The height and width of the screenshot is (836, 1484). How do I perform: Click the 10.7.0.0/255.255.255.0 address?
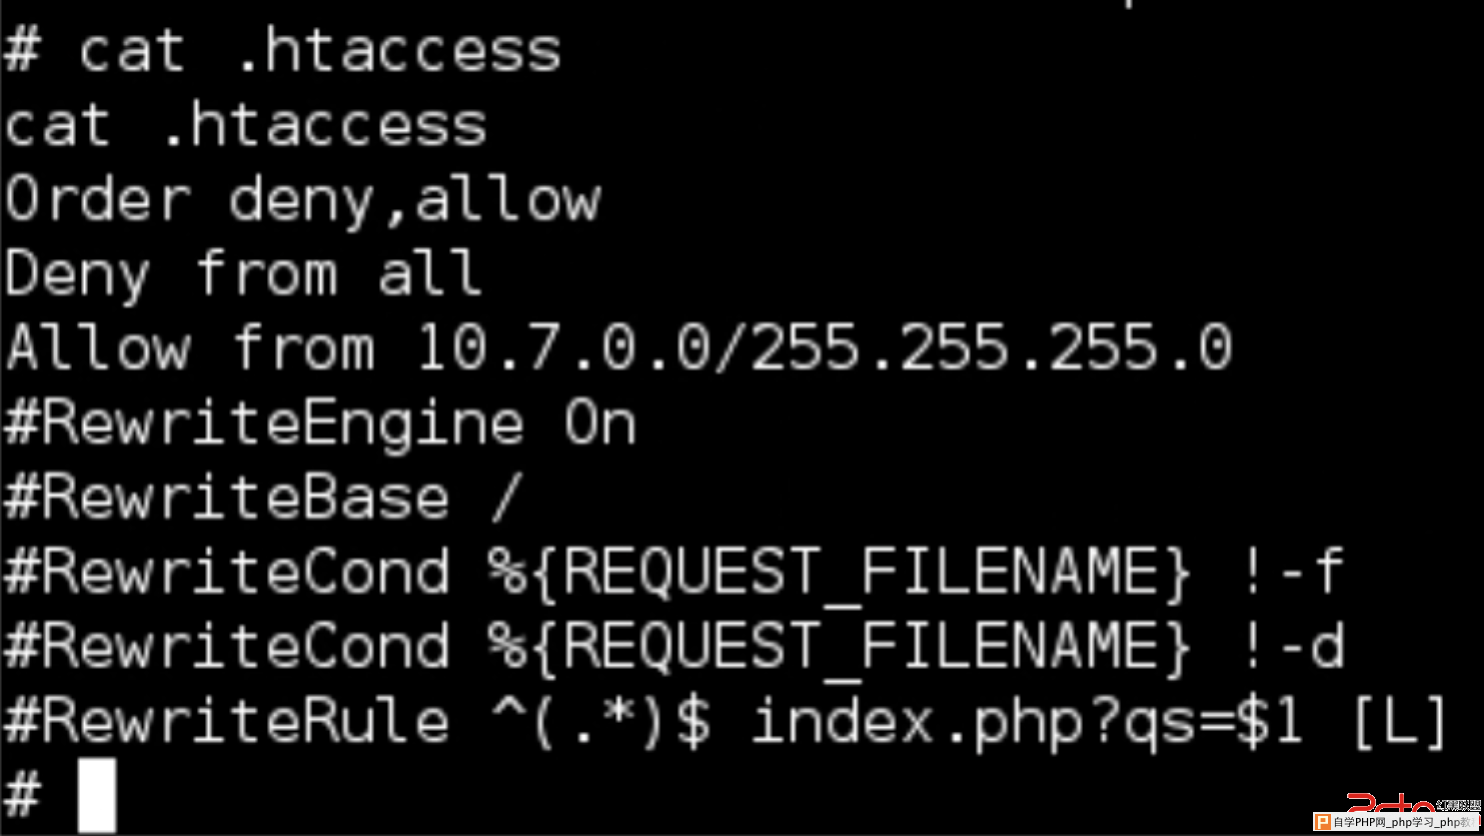click(x=824, y=349)
